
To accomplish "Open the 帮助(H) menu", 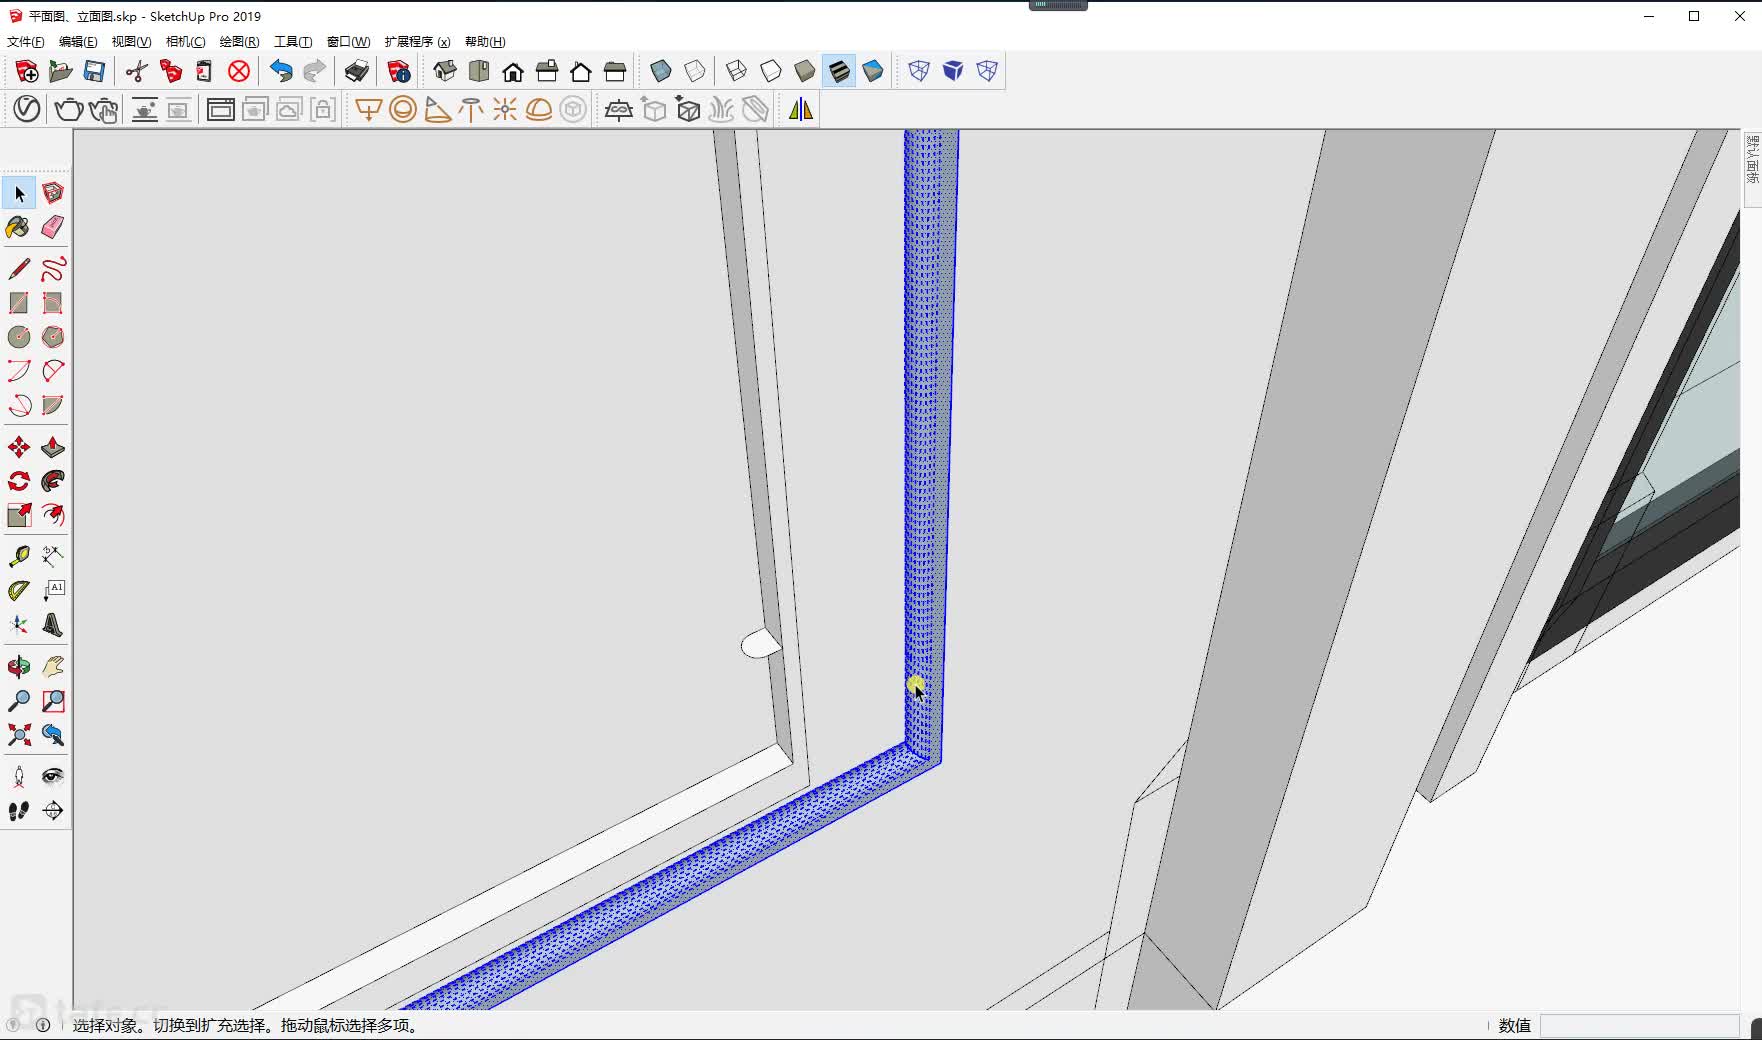I will click(x=485, y=42).
